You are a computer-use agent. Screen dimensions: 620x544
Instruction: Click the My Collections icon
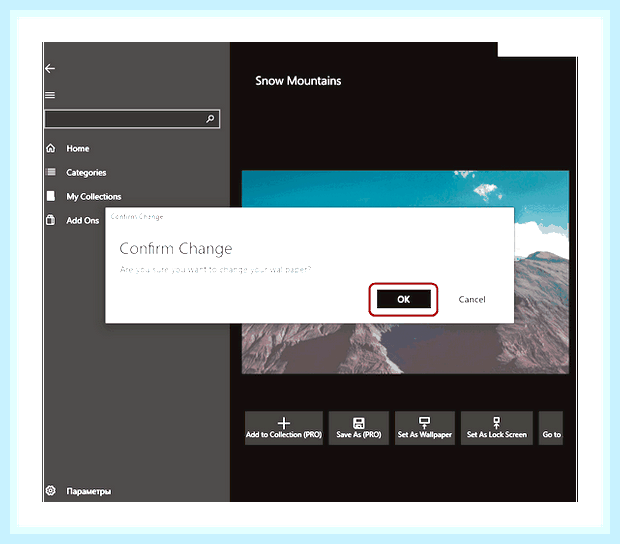coord(51,196)
